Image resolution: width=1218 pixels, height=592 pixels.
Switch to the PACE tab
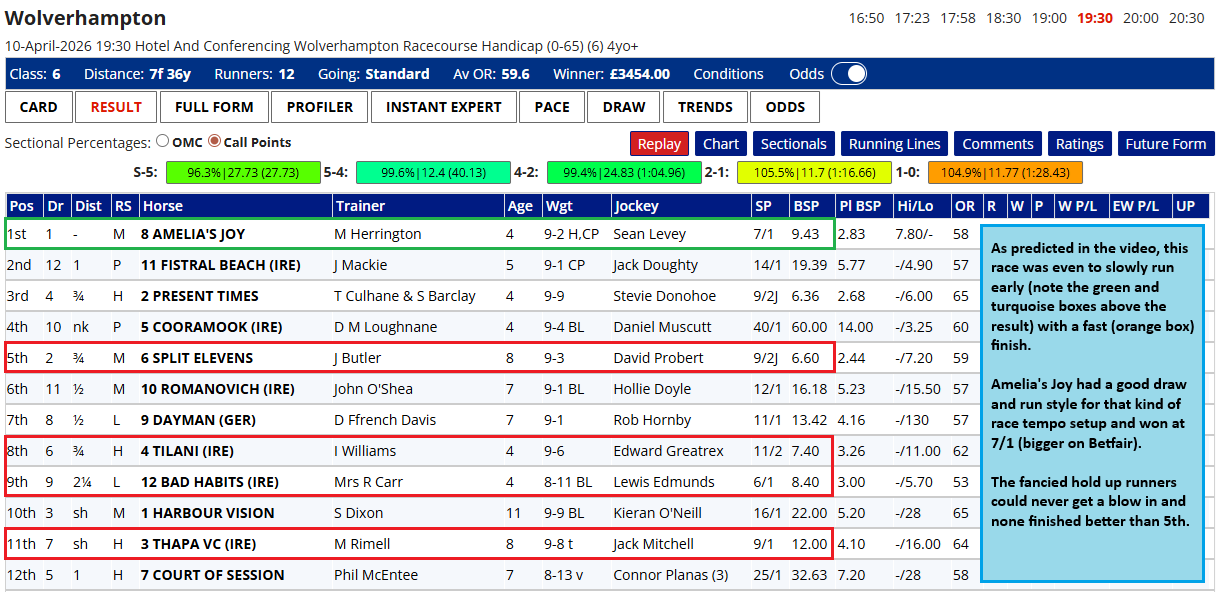pos(552,107)
